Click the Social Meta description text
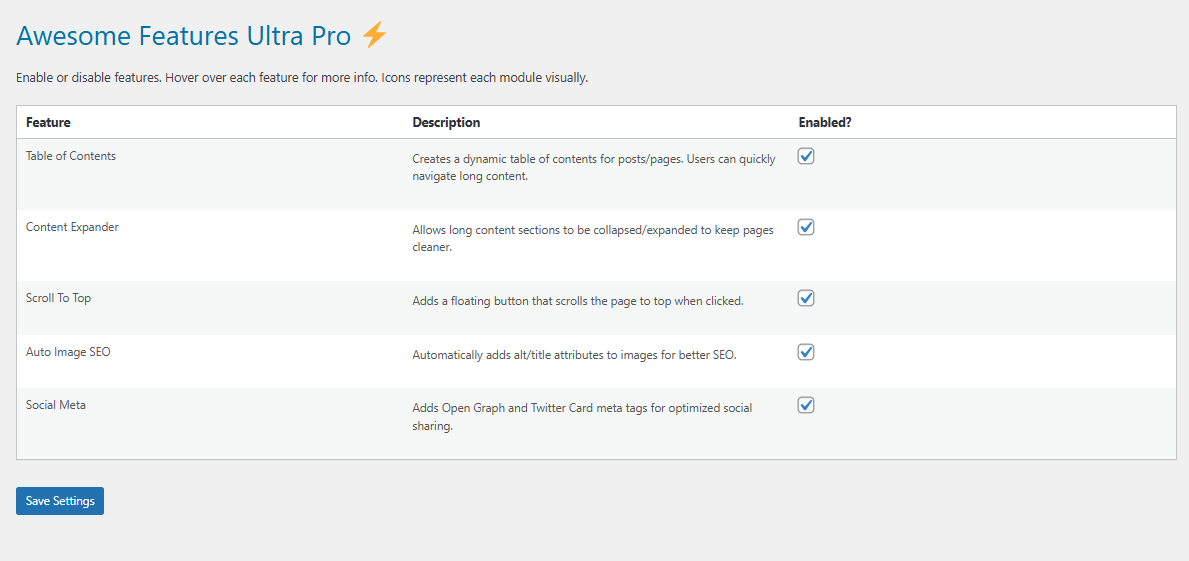Screen dimensions: 1189x561 (x=582, y=417)
